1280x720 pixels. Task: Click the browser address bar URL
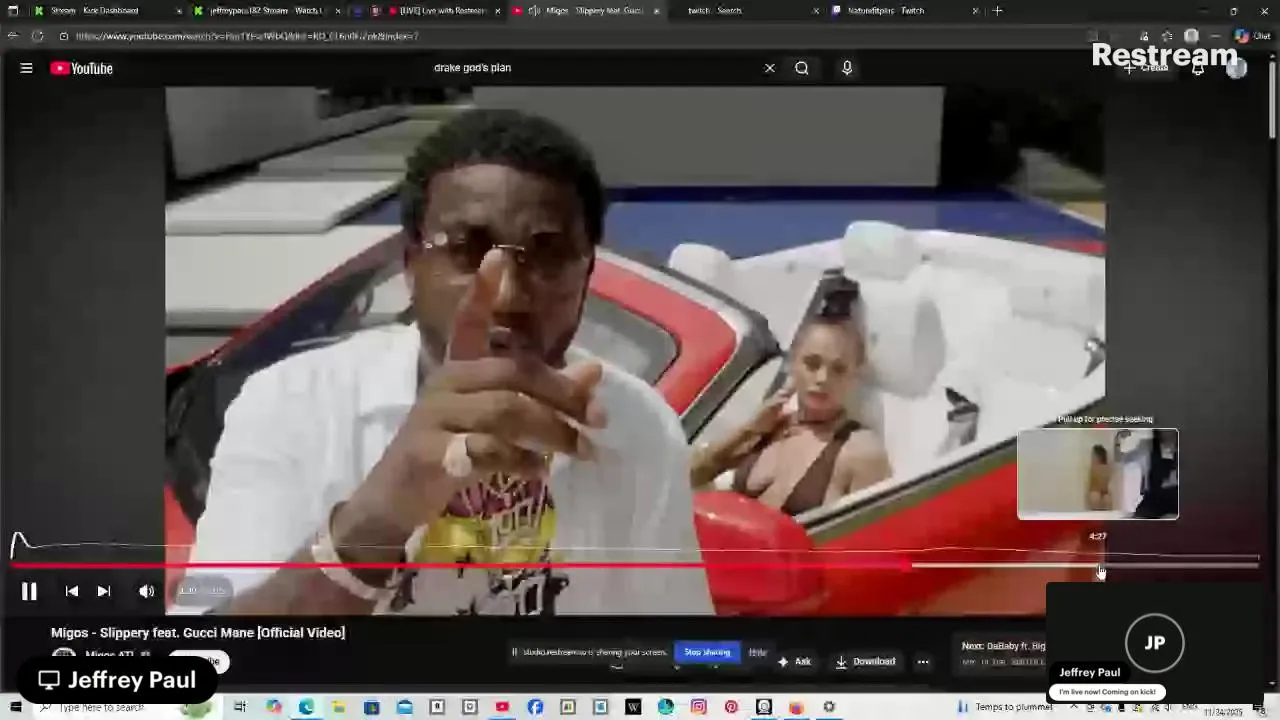point(247,36)
